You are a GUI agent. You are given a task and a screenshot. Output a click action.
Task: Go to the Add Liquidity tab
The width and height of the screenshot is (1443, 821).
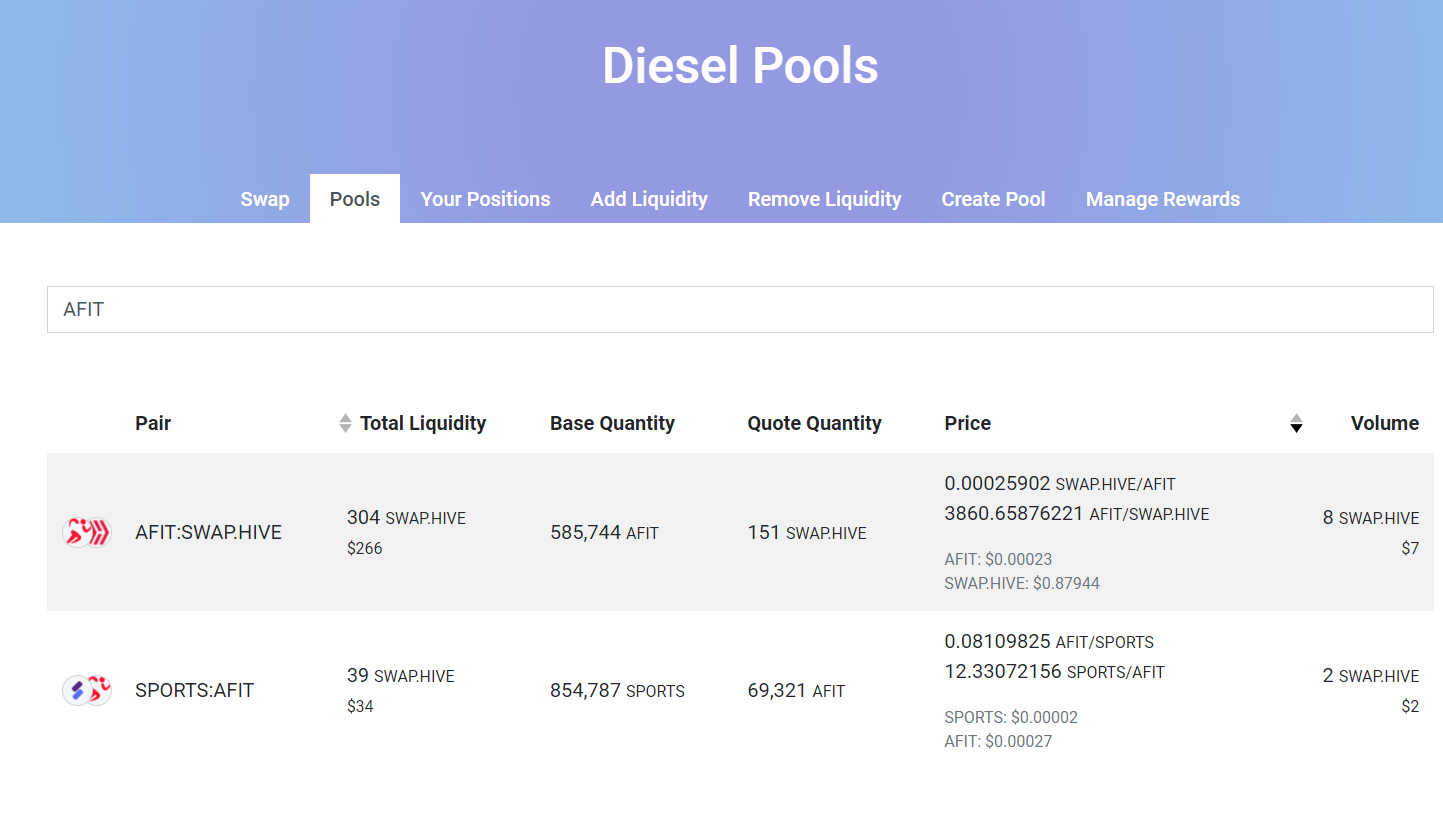tap(649, 199)
